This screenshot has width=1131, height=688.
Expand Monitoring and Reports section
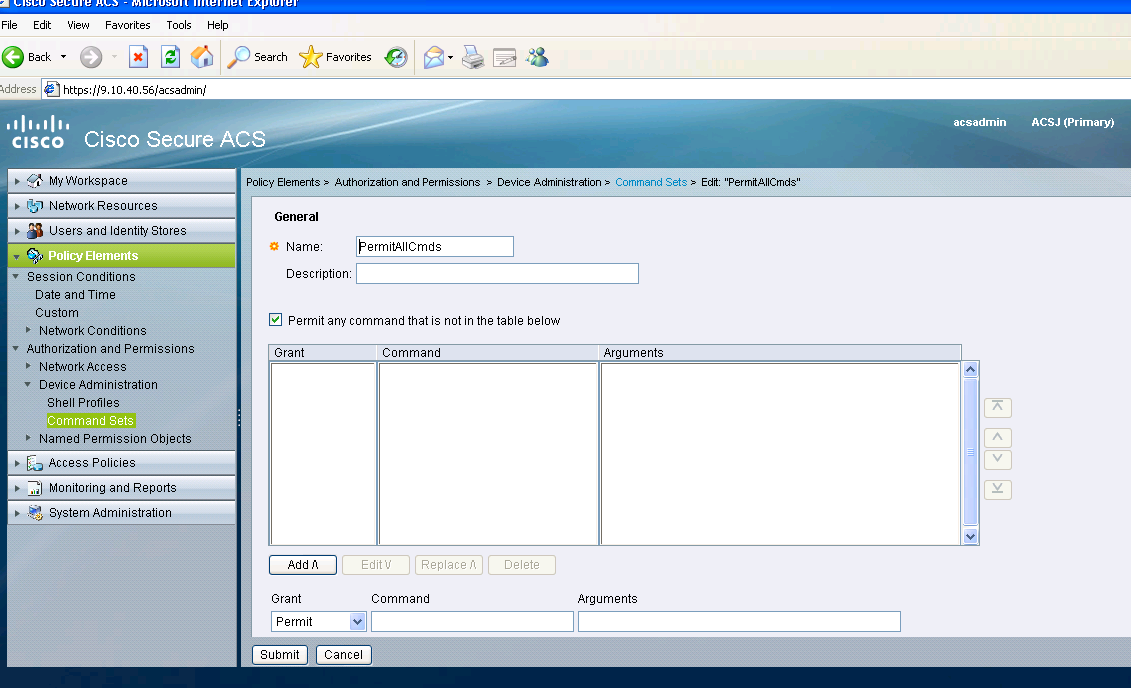(17, 487)
